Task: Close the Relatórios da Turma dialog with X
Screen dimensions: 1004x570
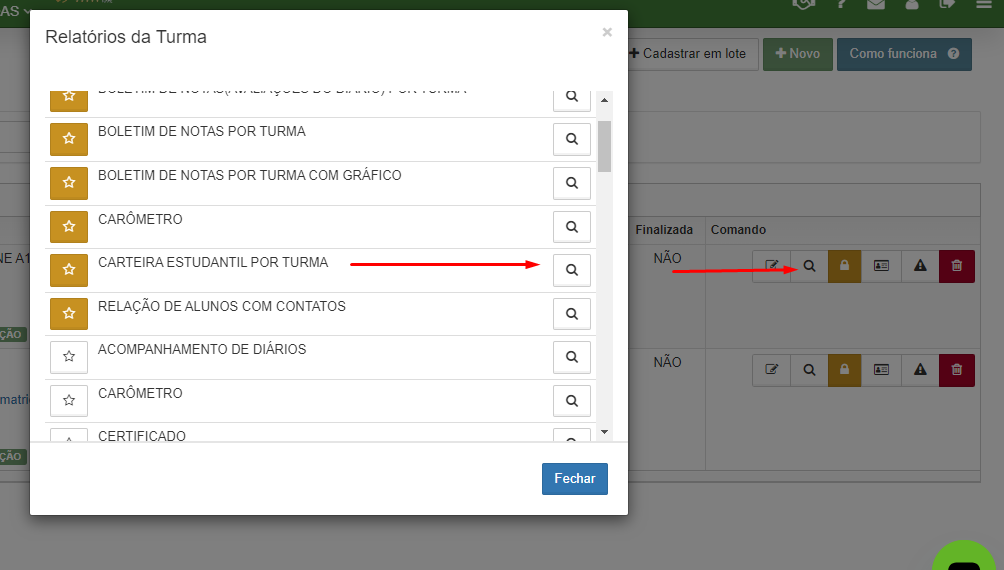Action: click(x=607, y=32)
